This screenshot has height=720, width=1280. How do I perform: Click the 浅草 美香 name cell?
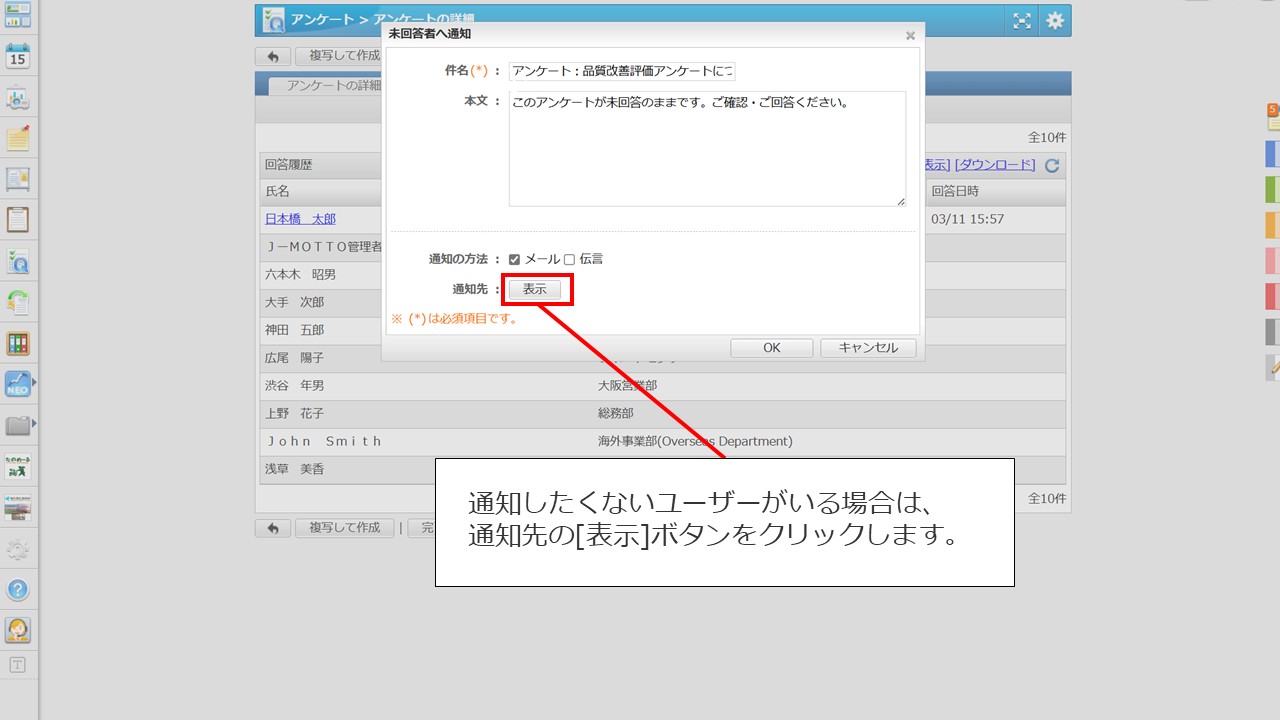pos(294,469)
